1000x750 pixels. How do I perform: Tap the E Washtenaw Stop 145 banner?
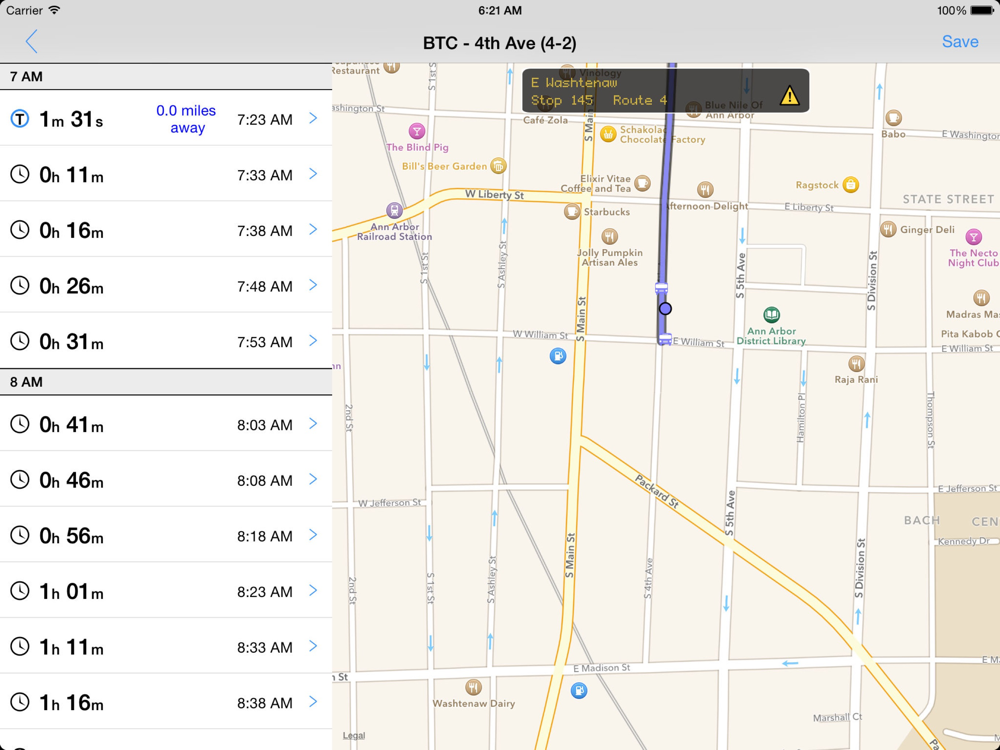pyautogui.click(x=666, y=91)
